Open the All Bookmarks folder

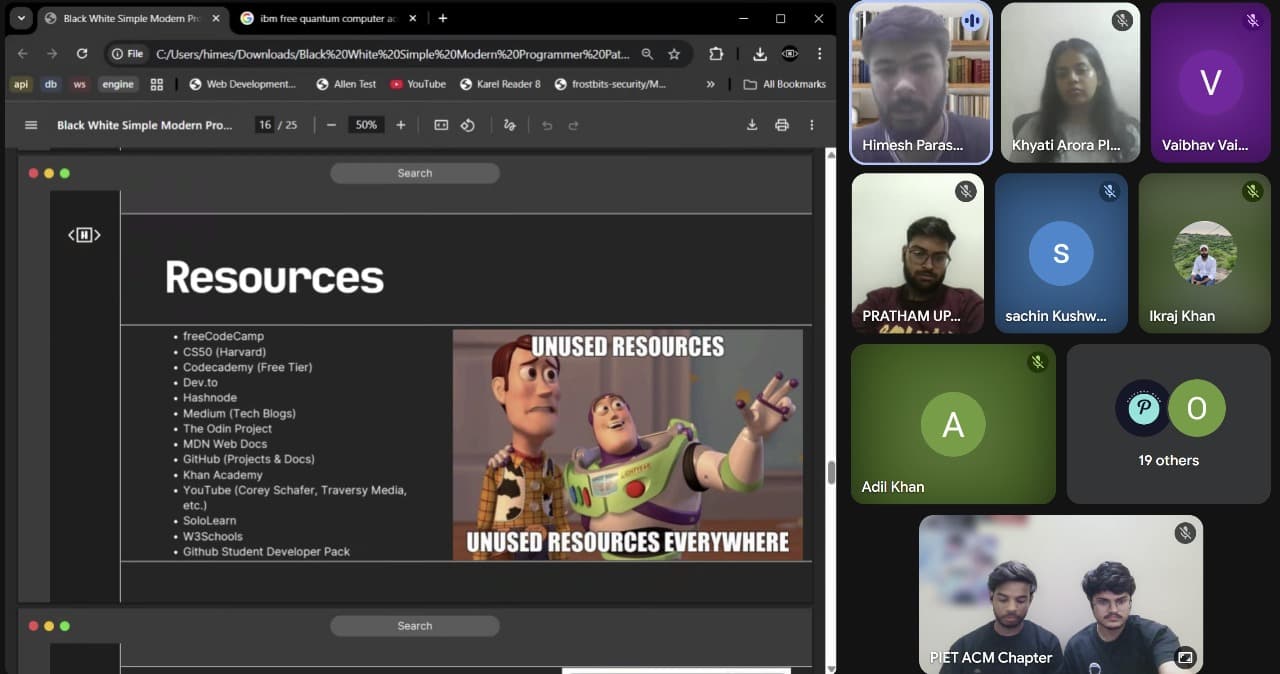[785, 84]
